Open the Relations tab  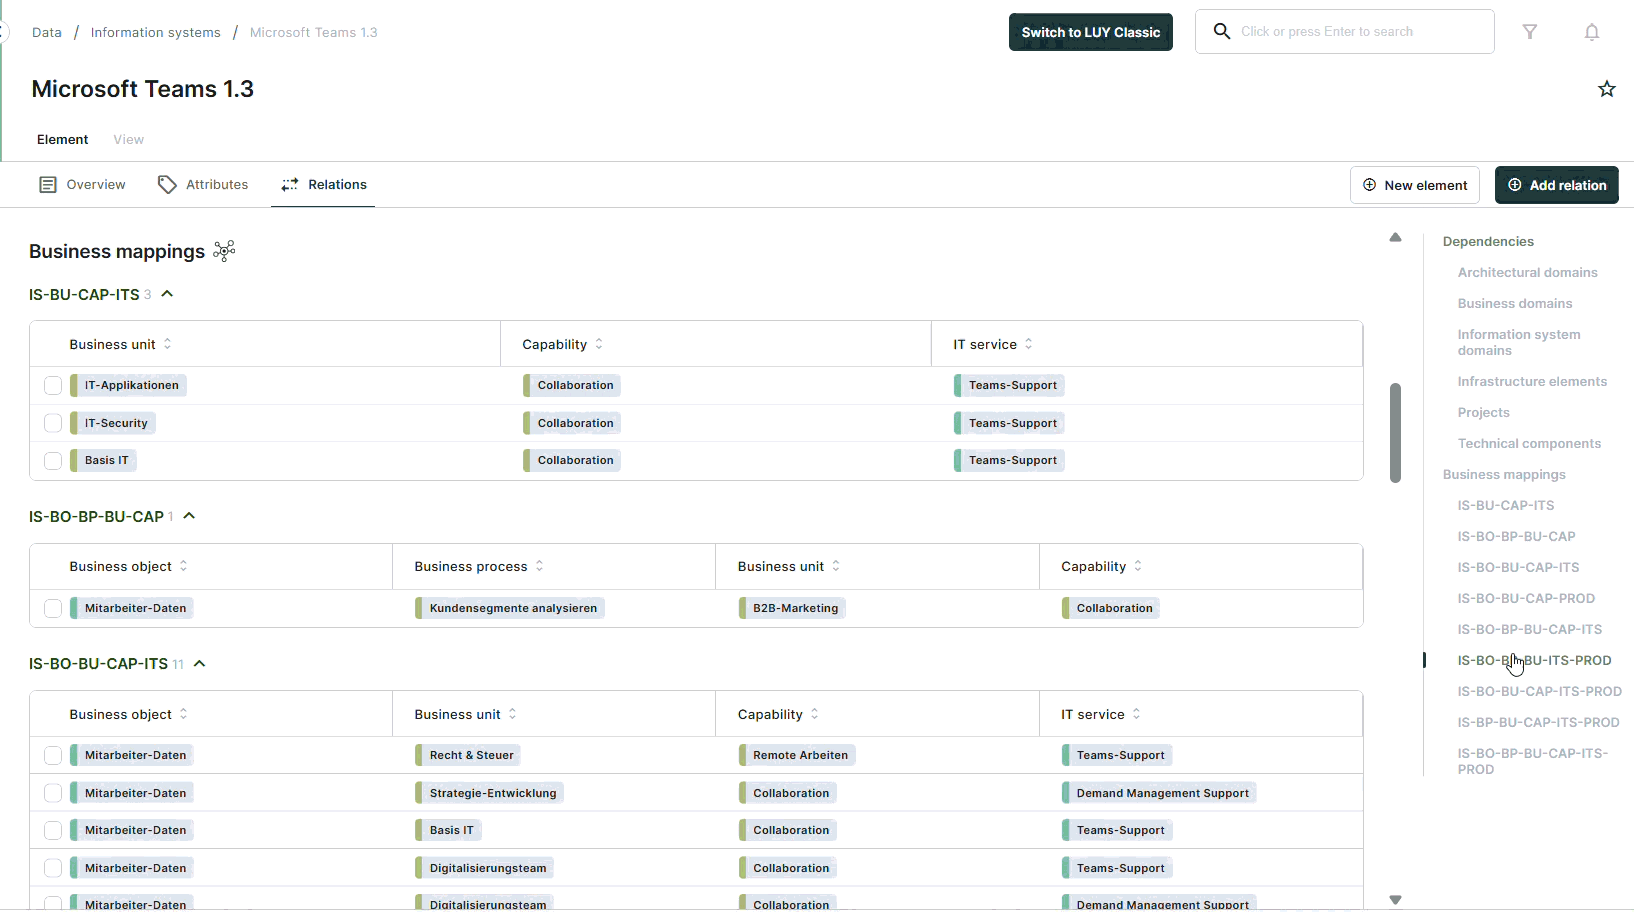pyautogui.click(x=324, y=185)
